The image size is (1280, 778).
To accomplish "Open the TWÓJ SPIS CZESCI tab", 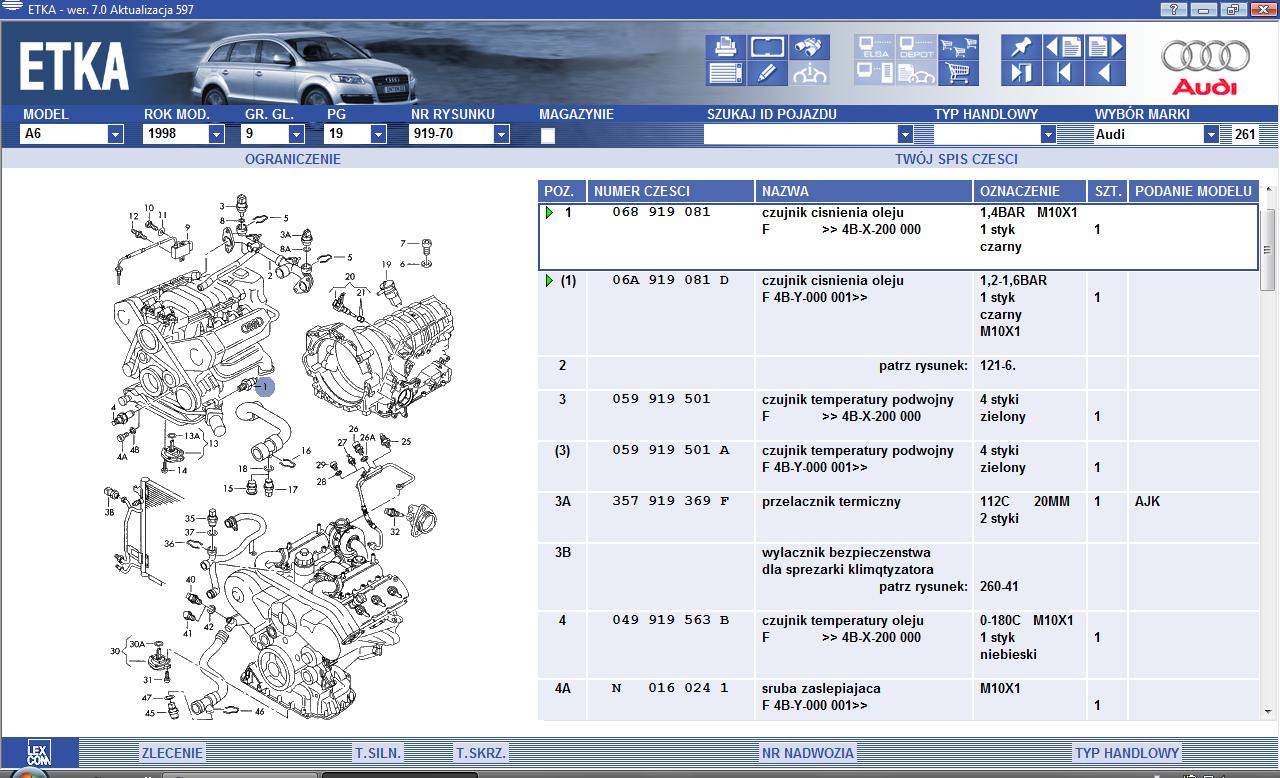I will 956,159.
